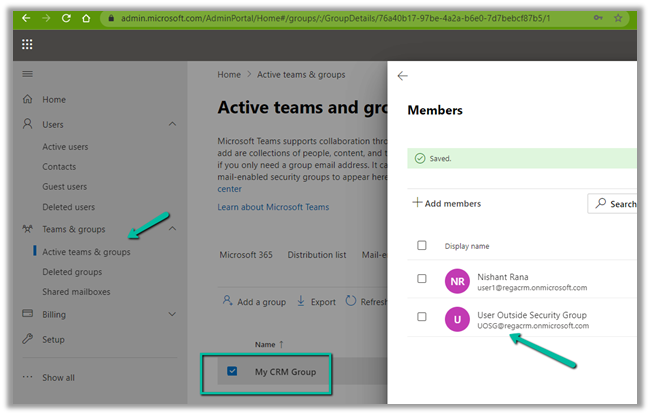This screenshot has width=650, height=415.
Task: Collapse the navigation hamburger menu
Action: (27, 74)
